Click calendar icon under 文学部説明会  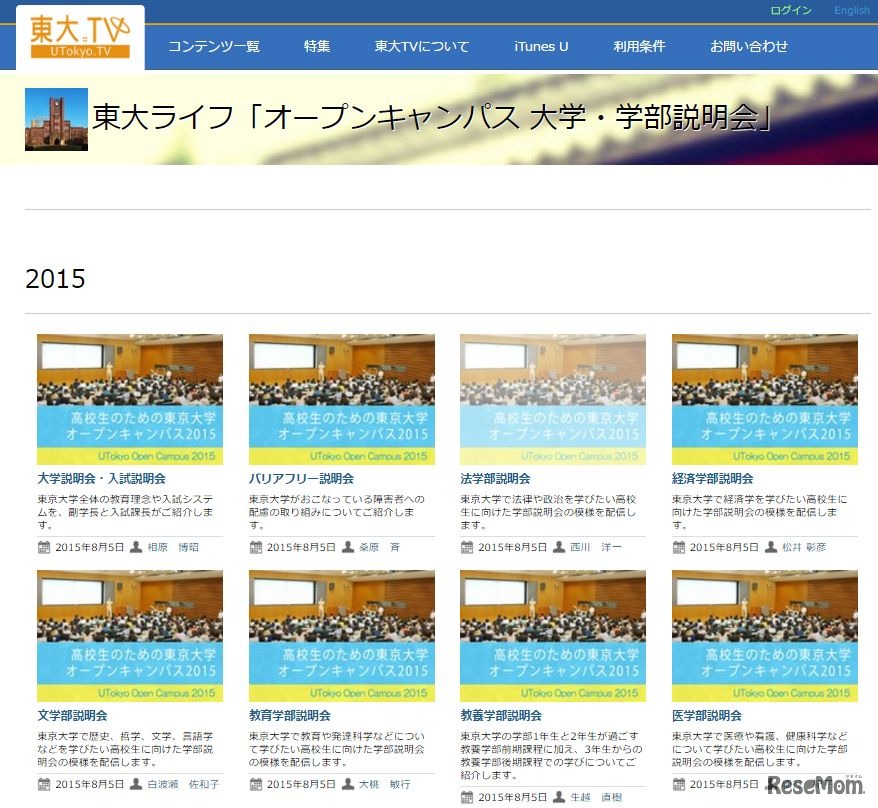(x=44, y=784)
